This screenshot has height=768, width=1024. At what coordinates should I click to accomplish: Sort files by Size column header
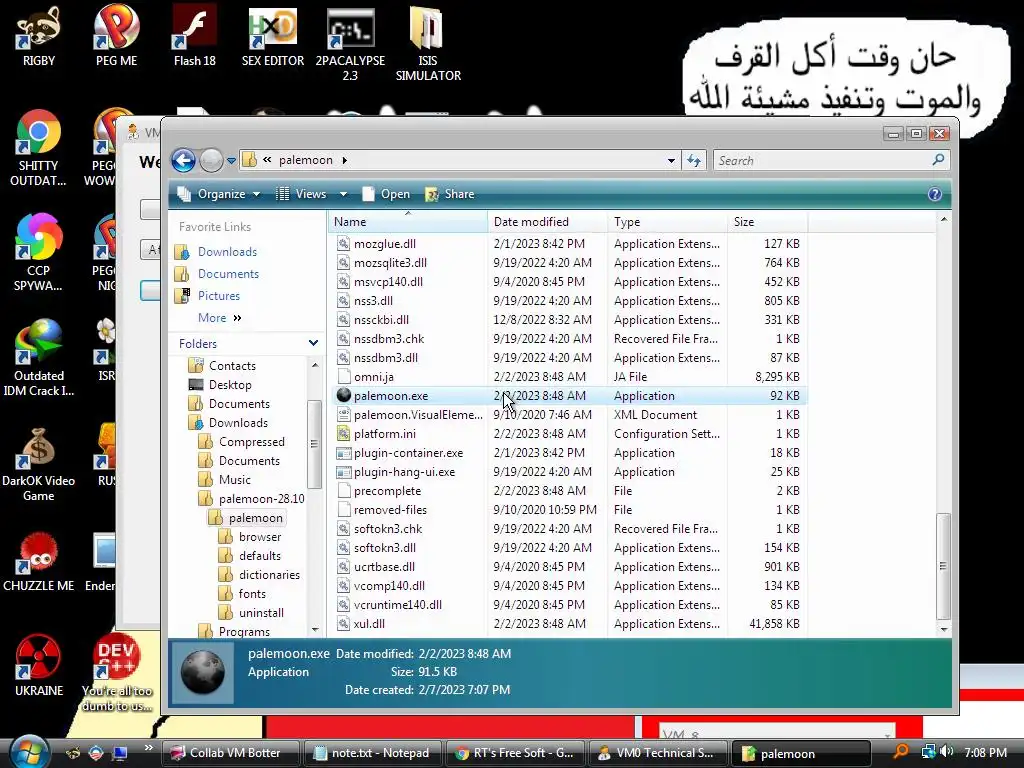point(767,222)
